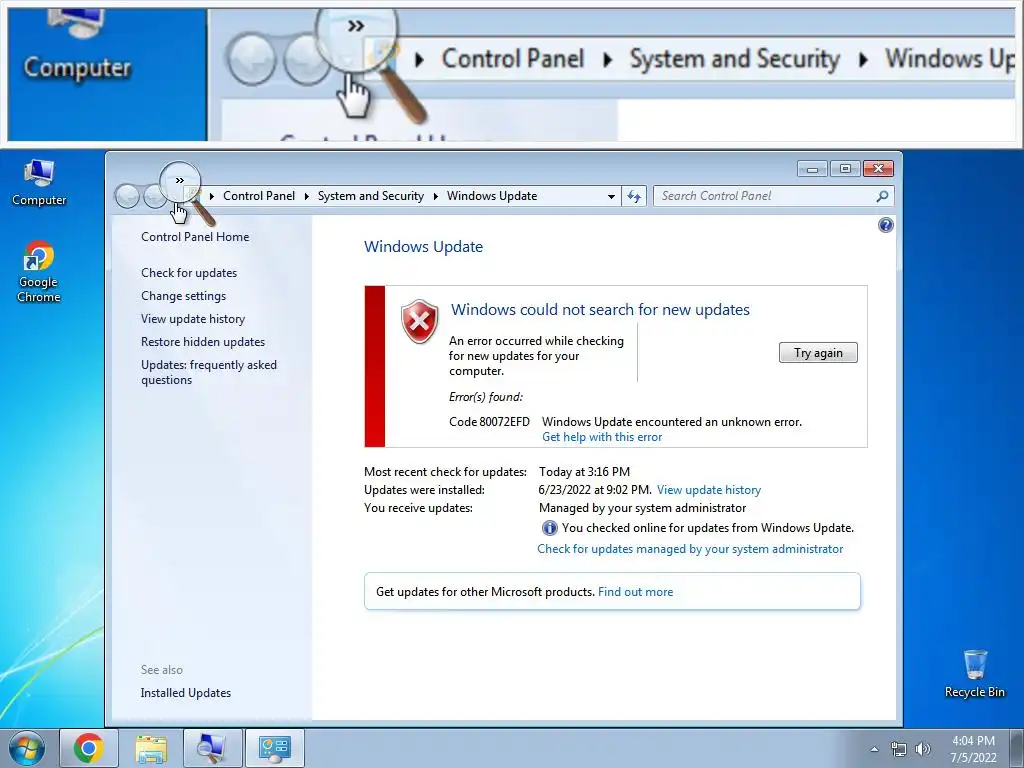Expand the arrow before Control Panel breadcrumb
Image resolution: width=1024 pixels, height=768 pixels.
pyautogui.click(x=212, y=196)
